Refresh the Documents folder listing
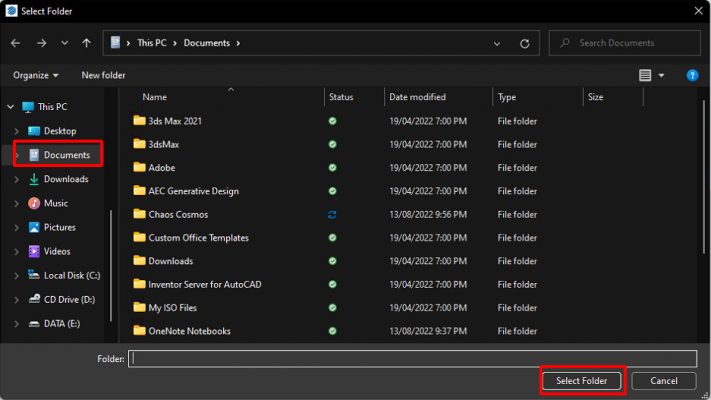The image size is (711, 400). click(x=525, y=43)
